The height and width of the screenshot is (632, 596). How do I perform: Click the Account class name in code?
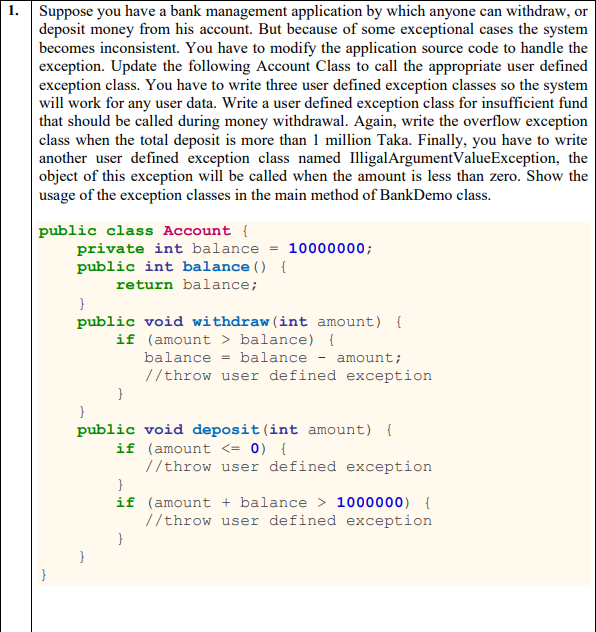197,231
